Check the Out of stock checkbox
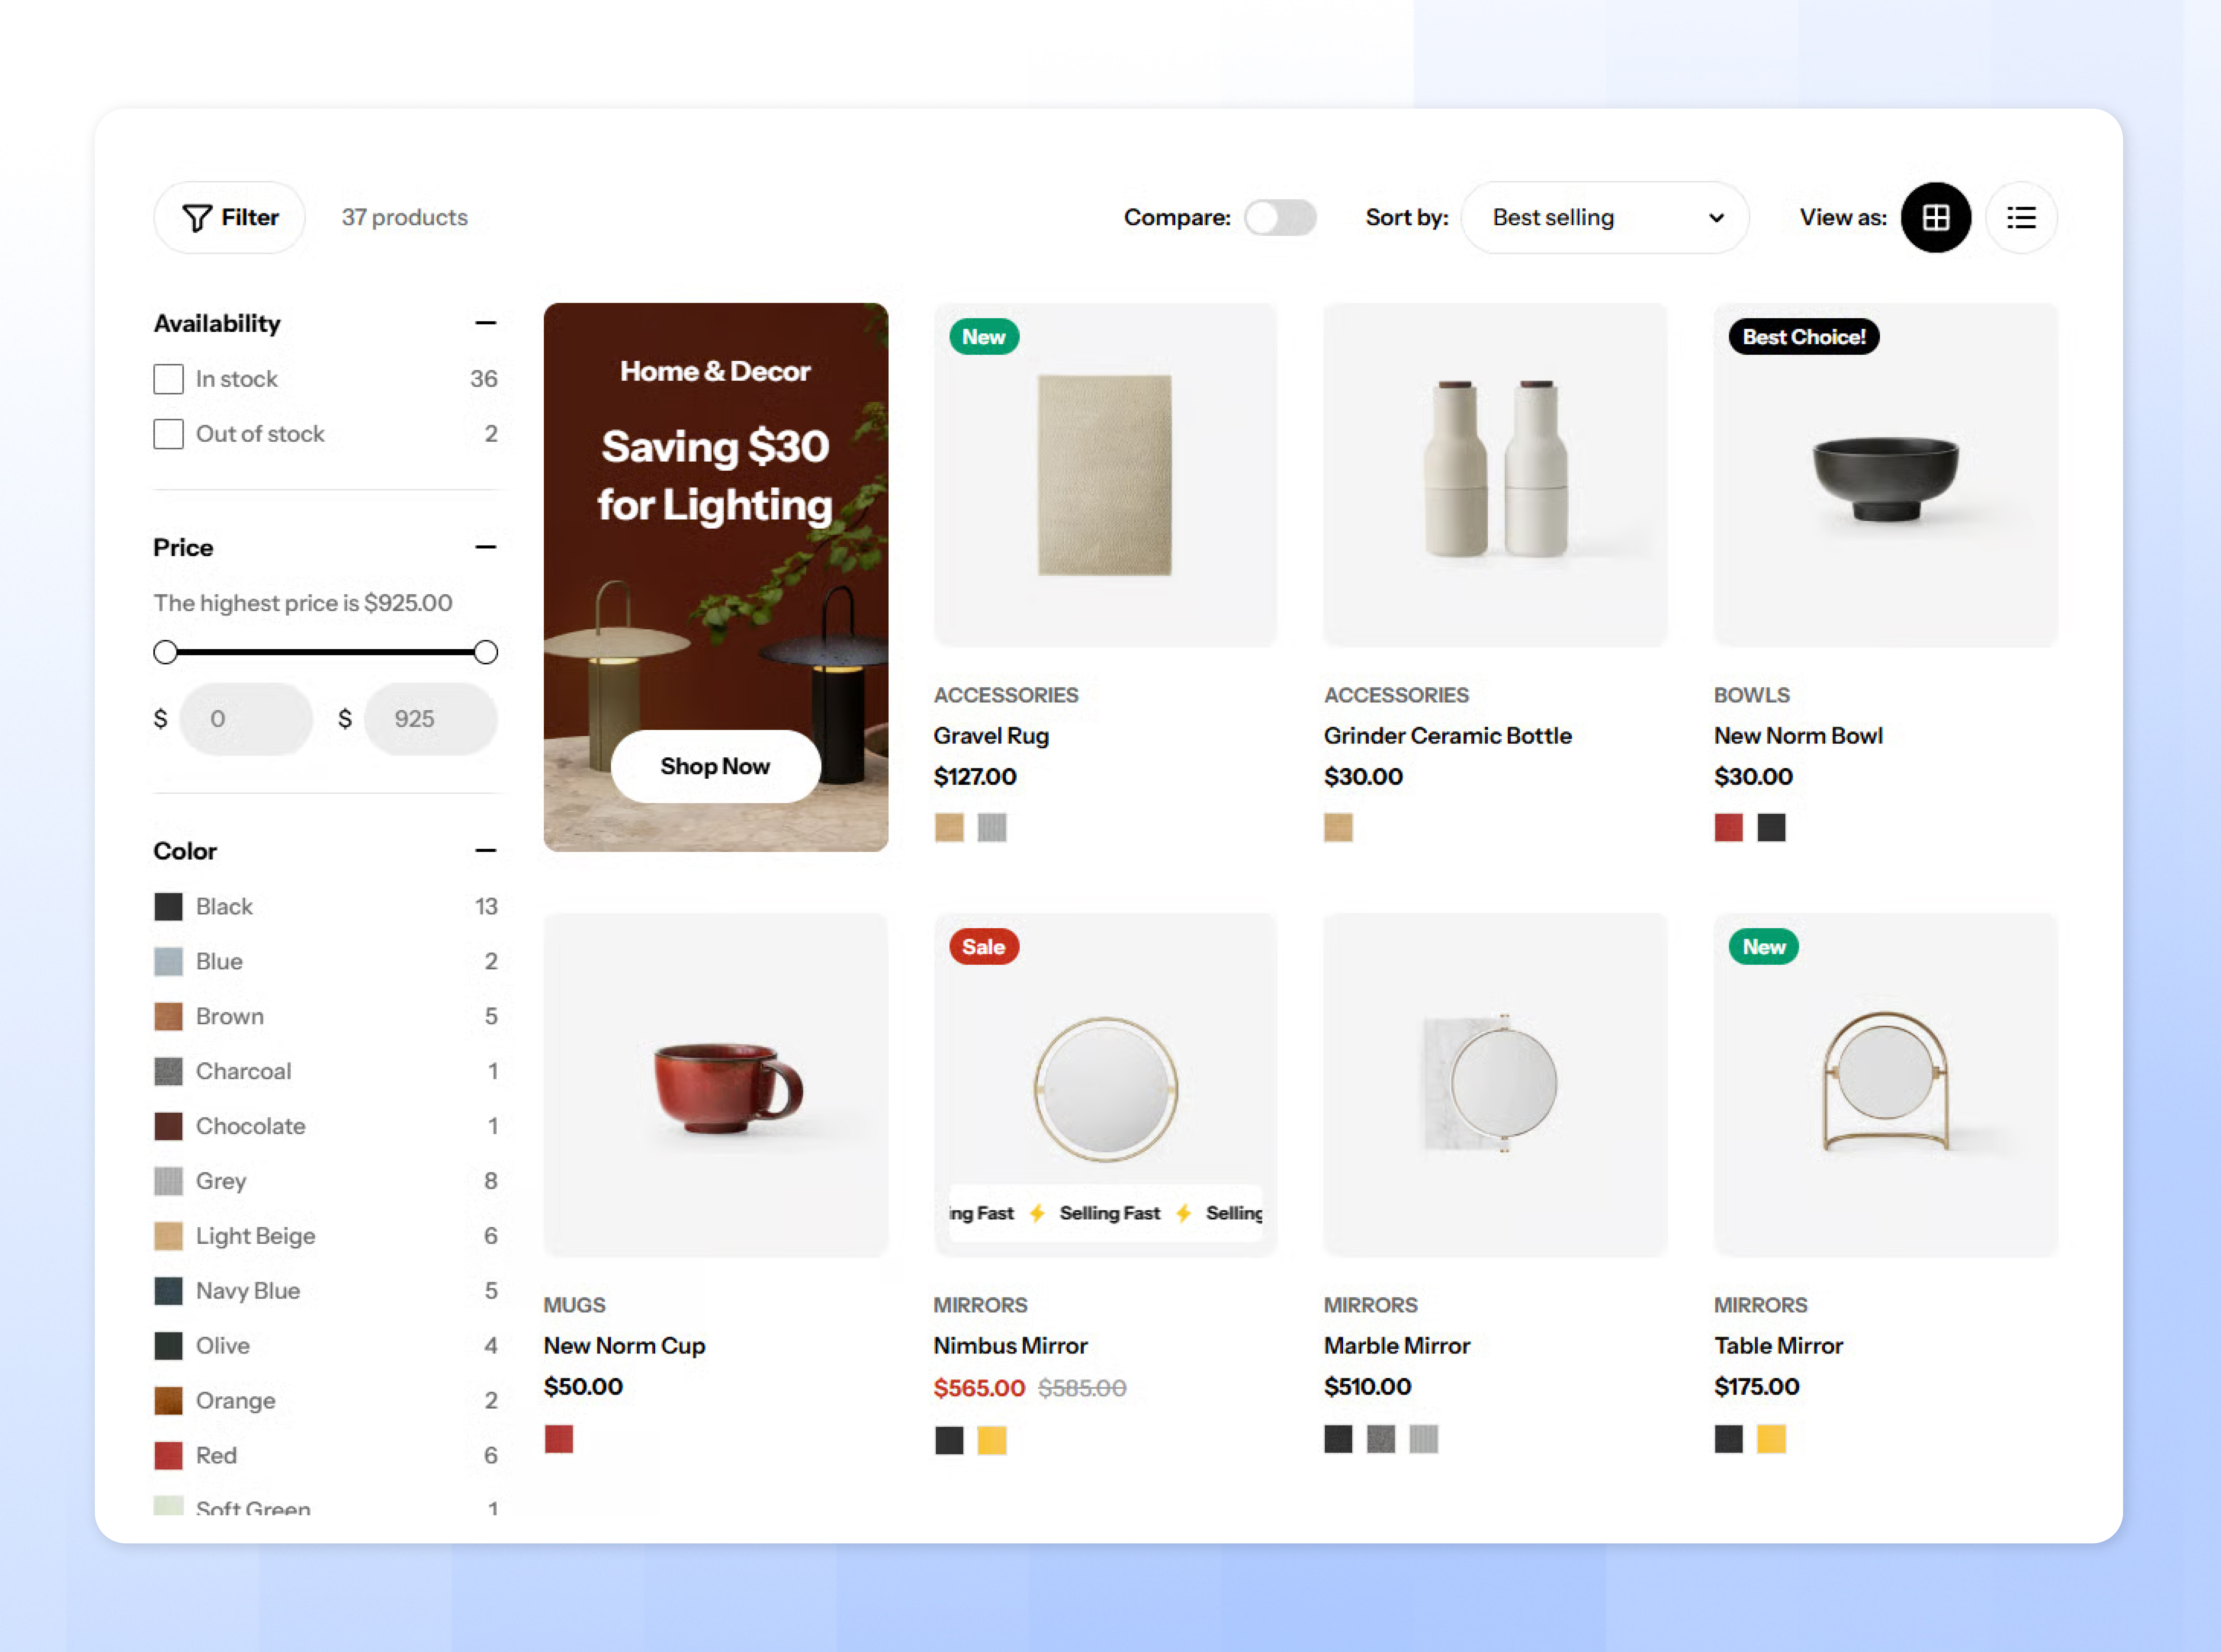2221x1652 pixels. 168,434
